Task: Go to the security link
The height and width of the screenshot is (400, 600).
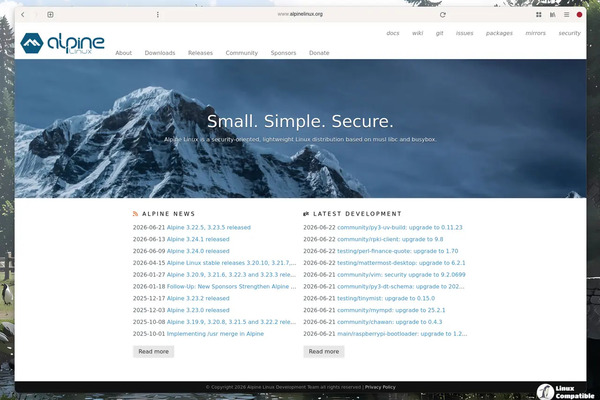Action: 569,33
